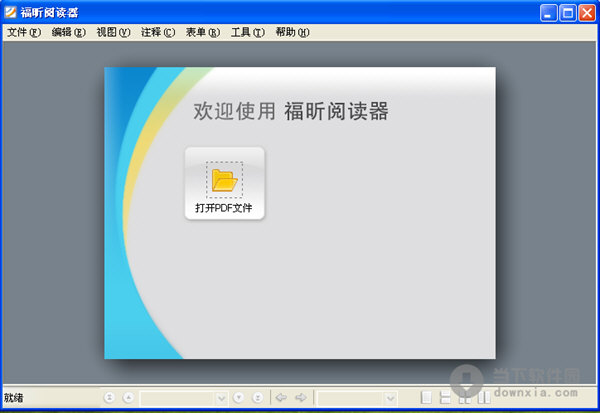Select continuous page layout icon
Image resolution: width=600 pixels, height=413 pixels.
coord(446,398)
